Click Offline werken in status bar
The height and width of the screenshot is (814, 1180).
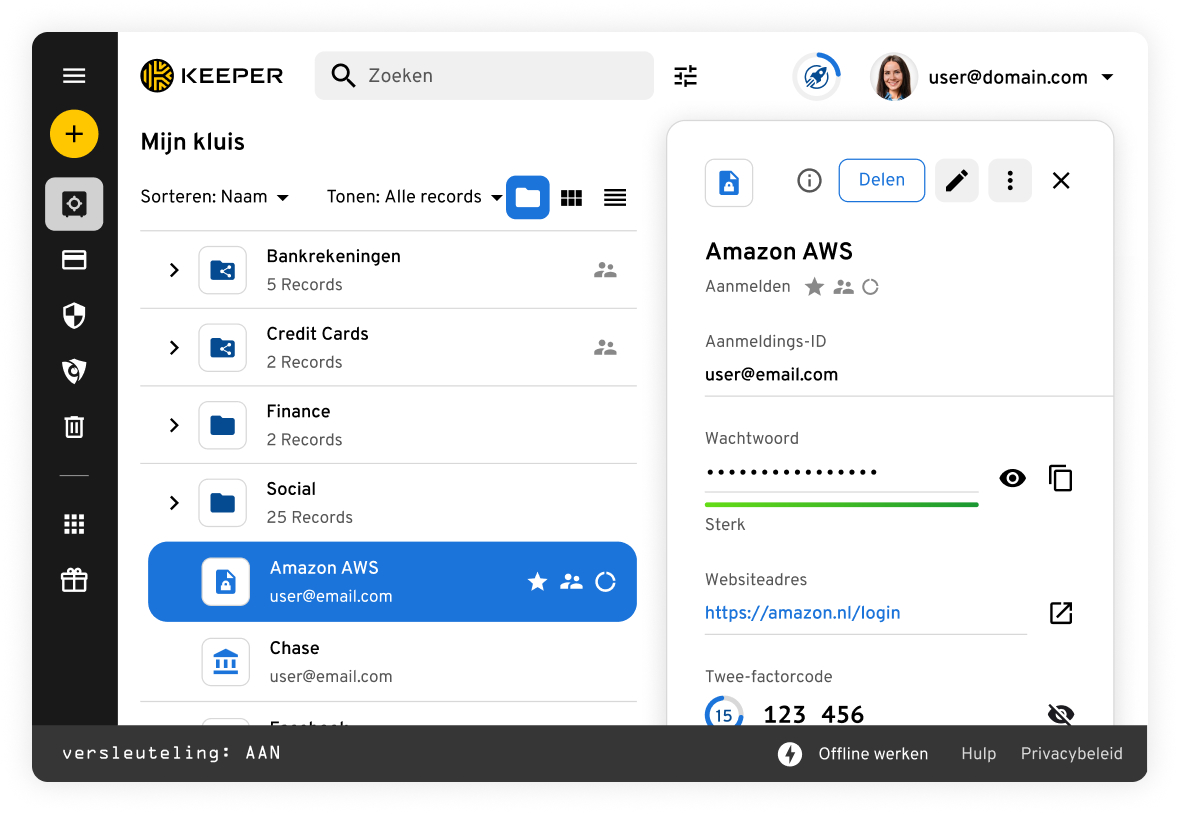pos(873,754)
